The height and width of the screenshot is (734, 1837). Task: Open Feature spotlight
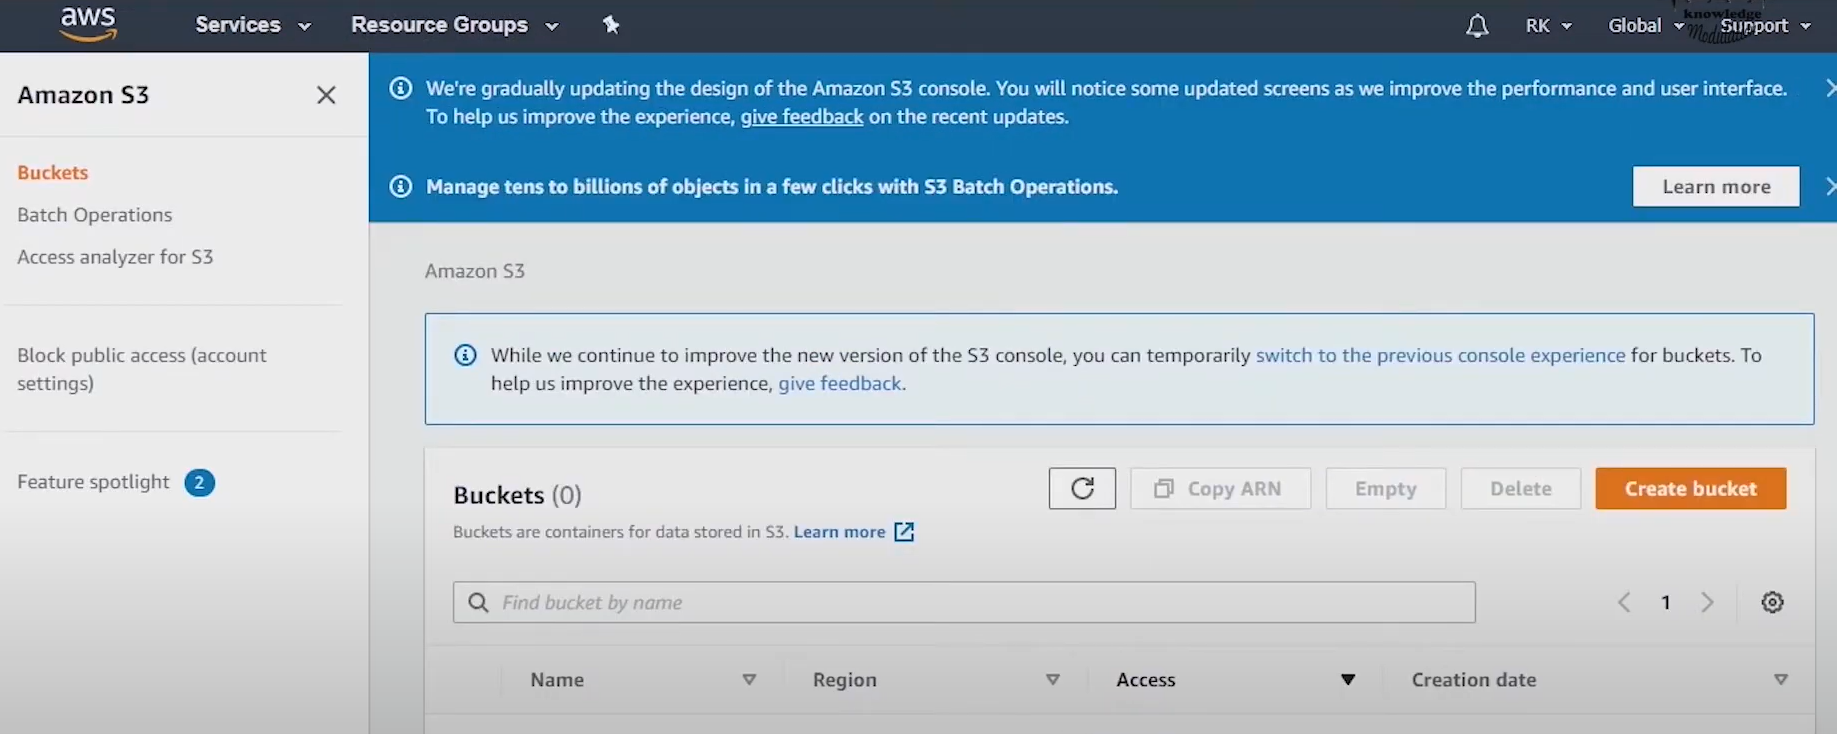[x=93, y=482]
